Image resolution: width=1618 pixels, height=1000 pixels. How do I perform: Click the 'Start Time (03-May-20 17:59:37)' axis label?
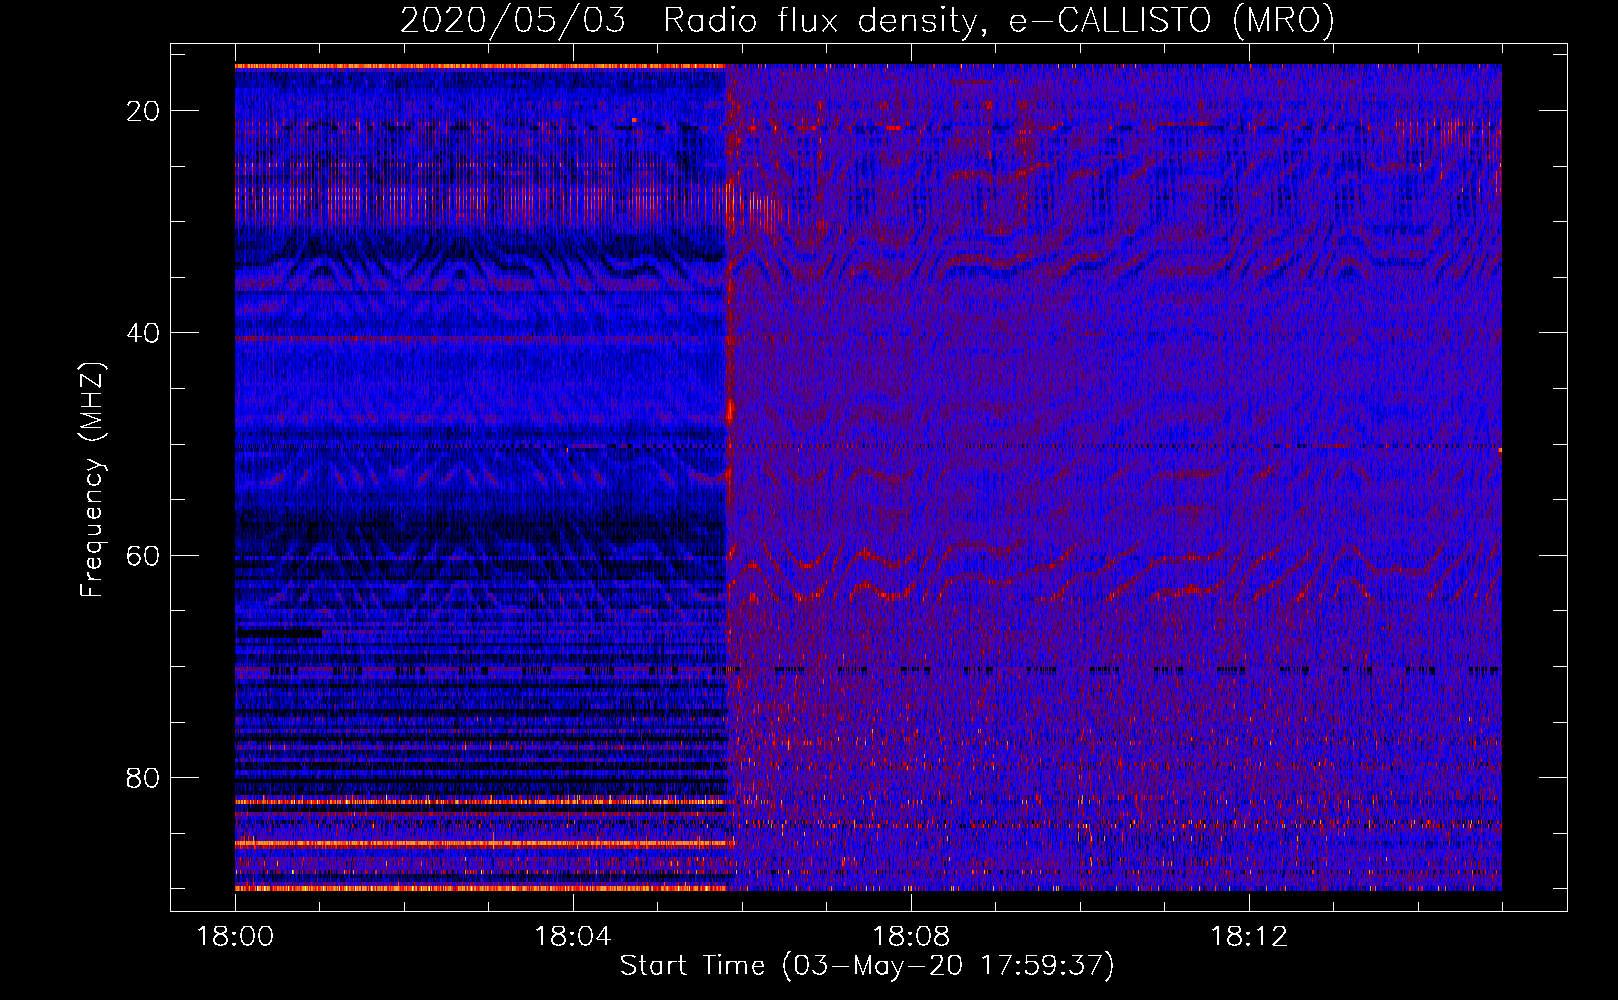[x=867, y=966]
